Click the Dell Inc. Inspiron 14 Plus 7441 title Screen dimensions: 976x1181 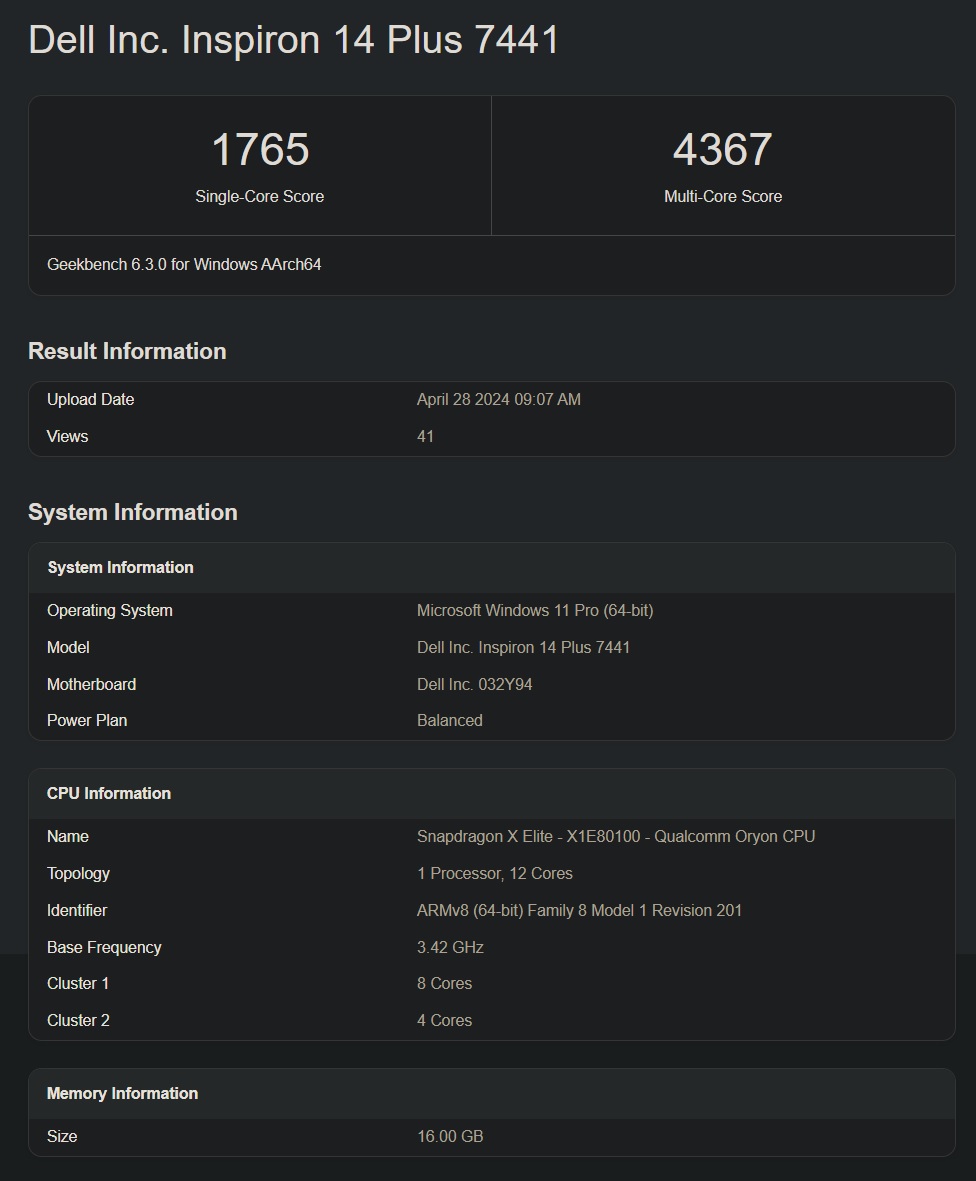coord(292,40)
